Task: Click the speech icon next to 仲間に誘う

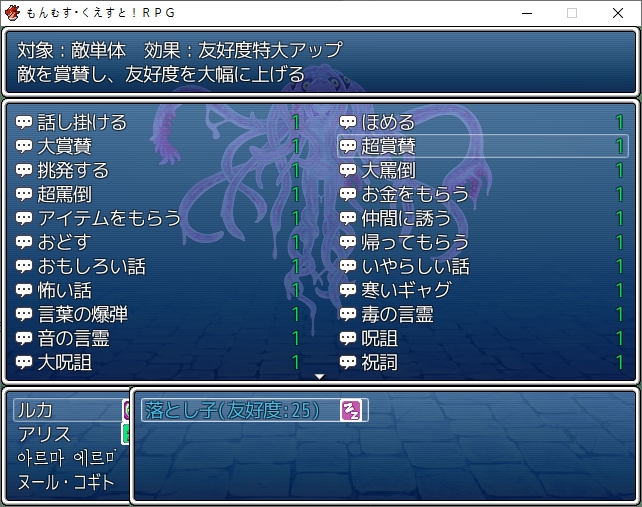Action: (x=348, y=218)
